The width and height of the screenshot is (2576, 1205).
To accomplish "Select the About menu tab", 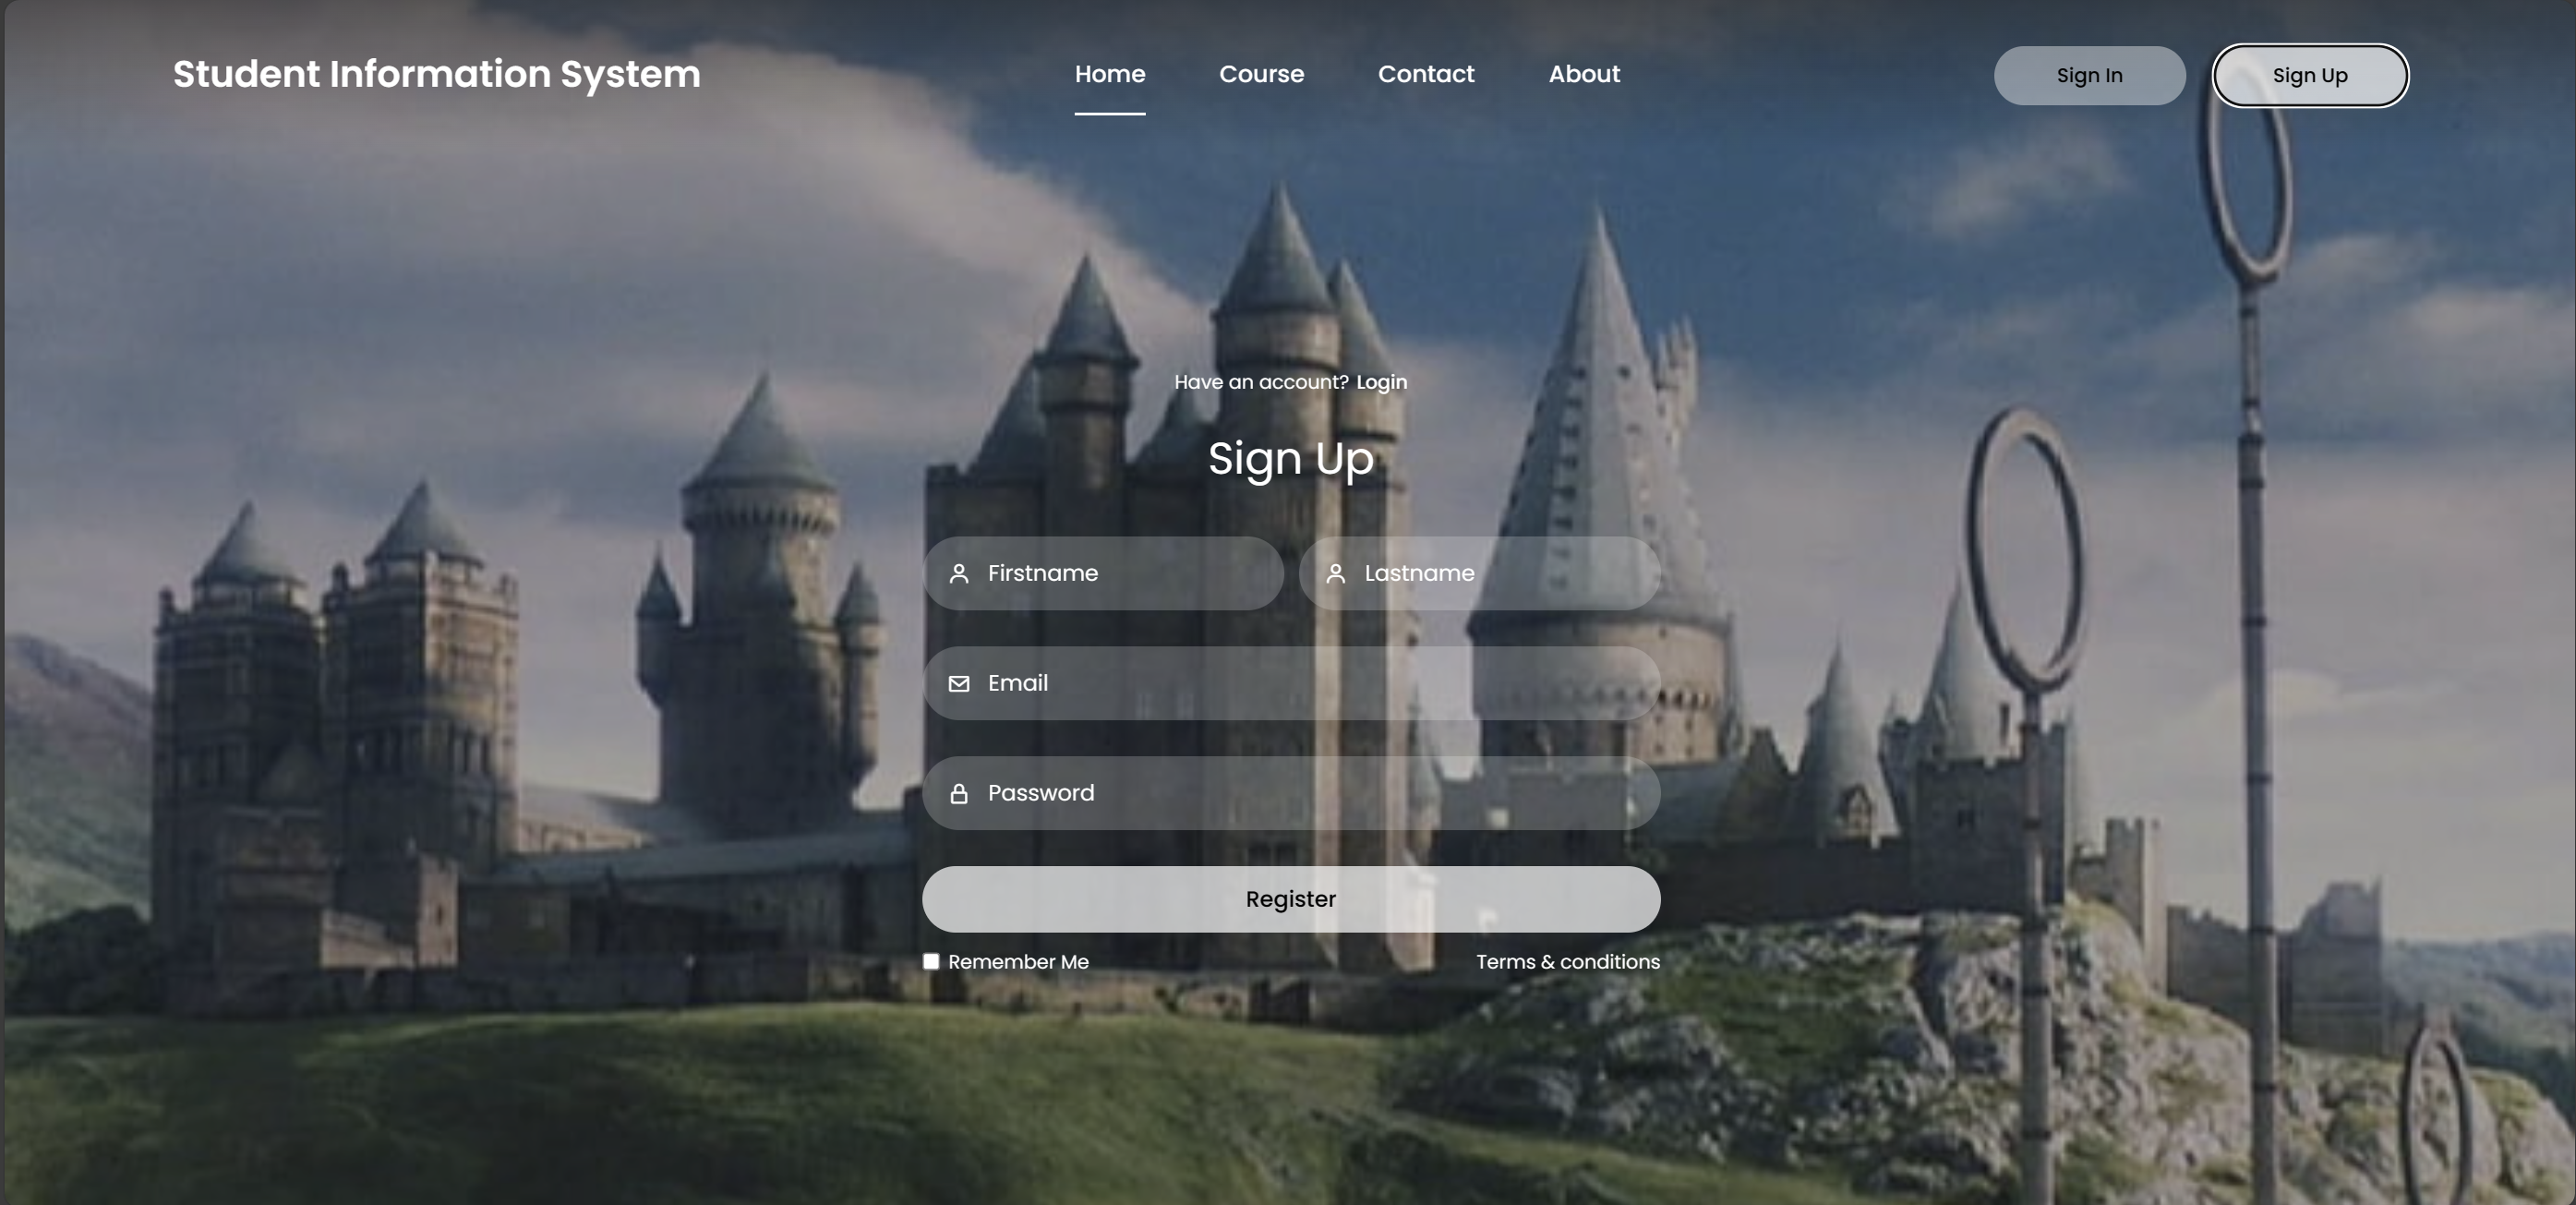I will [1583, 74].
